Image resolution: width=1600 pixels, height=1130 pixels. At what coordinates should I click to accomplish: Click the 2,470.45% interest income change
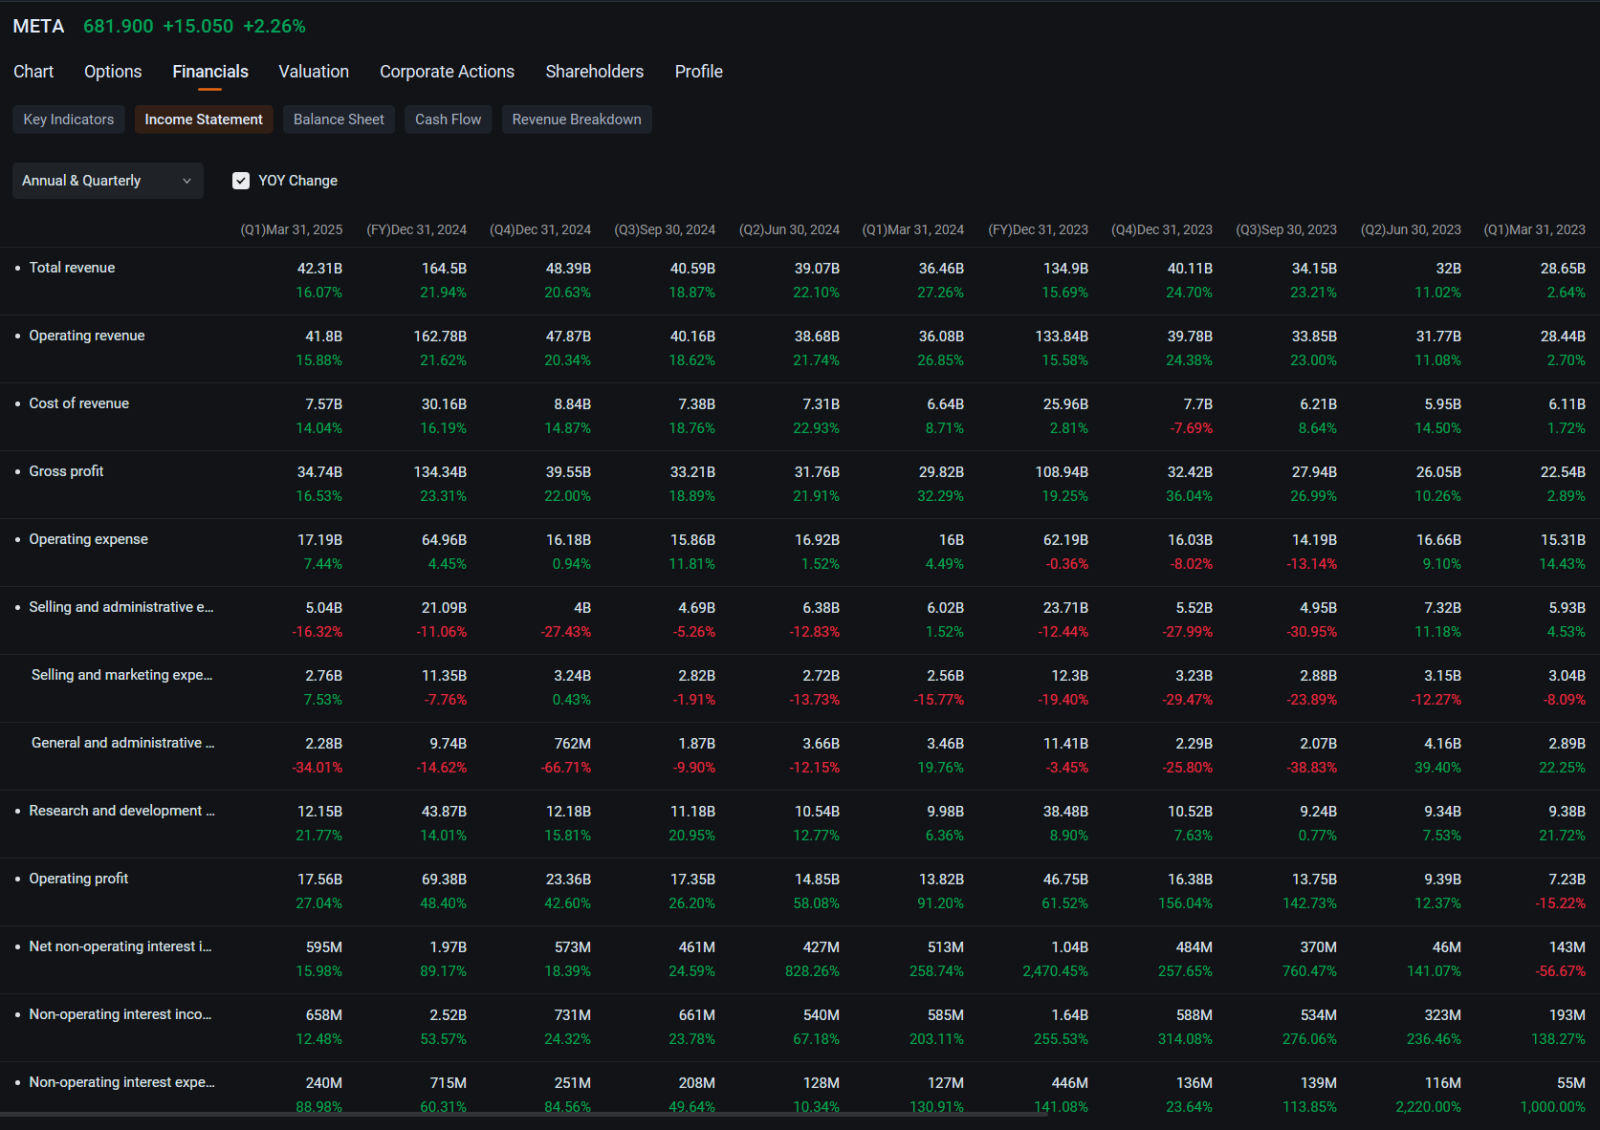(x=1055, y=972)
